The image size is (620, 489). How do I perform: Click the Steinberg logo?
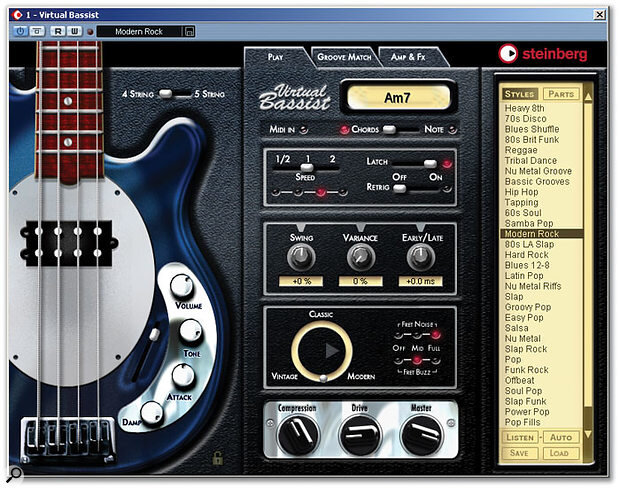point(543,54)
